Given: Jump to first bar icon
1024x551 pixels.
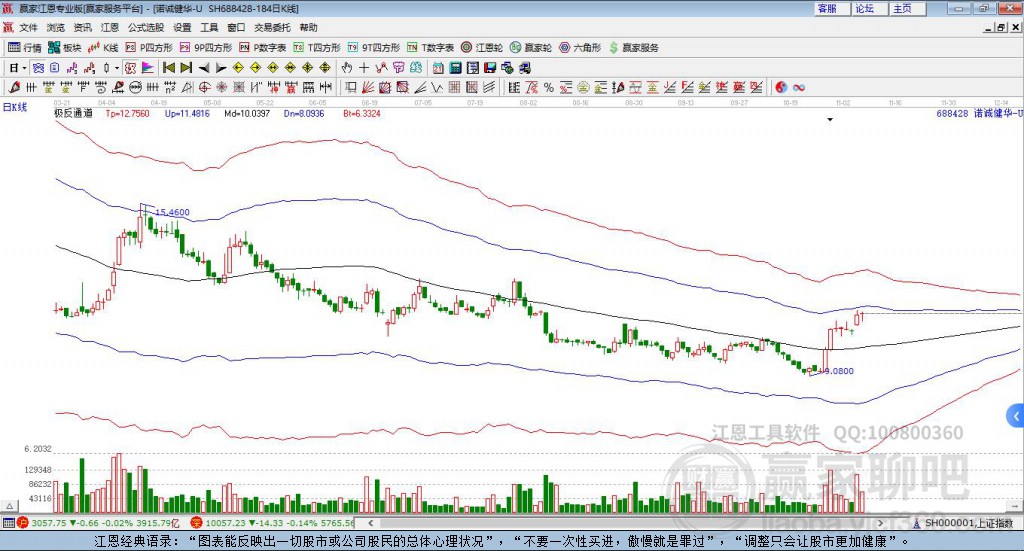Looking at the screenshot, I should click(x=168, y=68).
